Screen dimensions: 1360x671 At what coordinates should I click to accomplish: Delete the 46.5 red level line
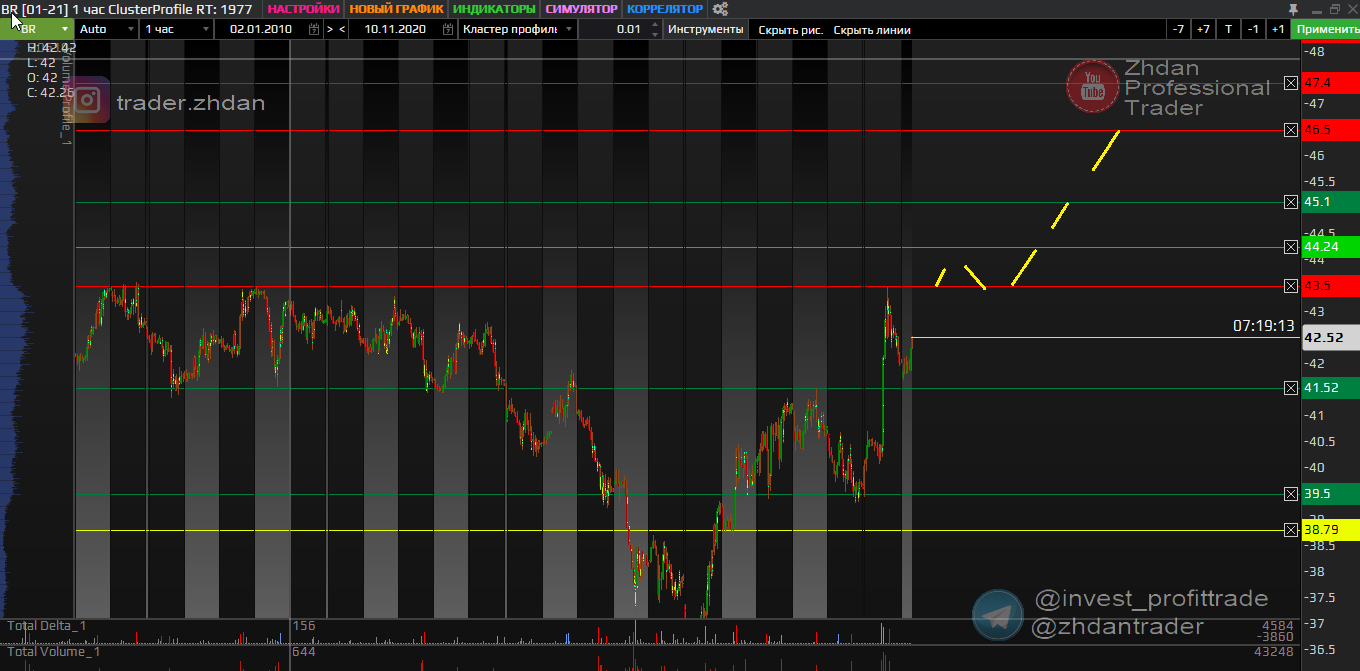tap(1290, 130)
